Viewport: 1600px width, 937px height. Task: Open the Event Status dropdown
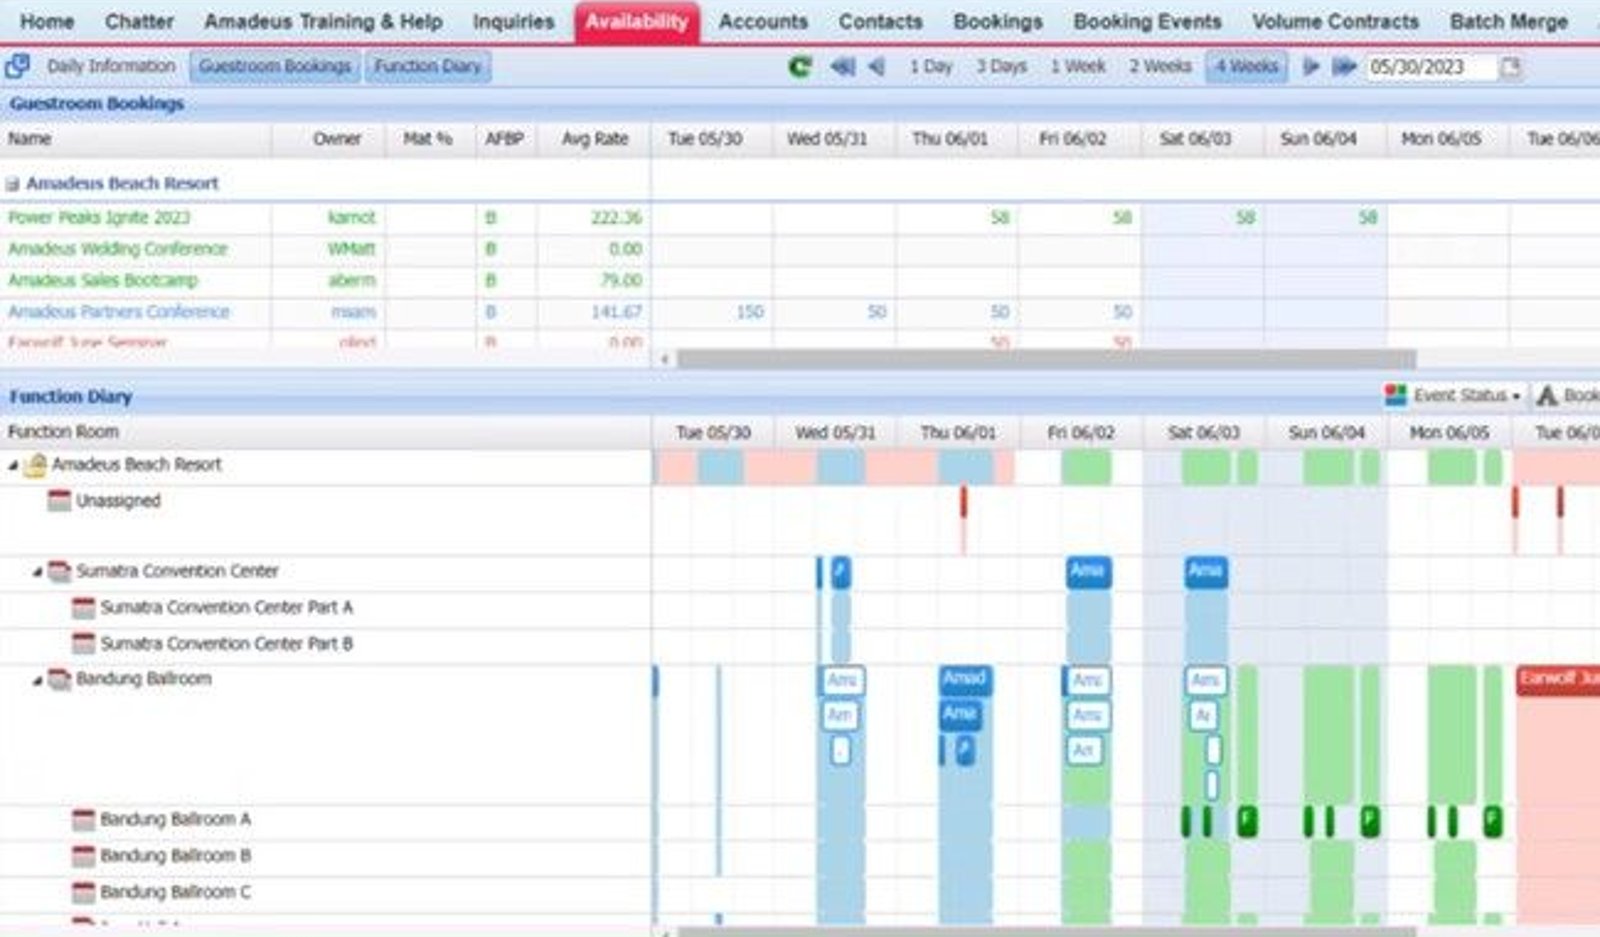click(1466, 395)
